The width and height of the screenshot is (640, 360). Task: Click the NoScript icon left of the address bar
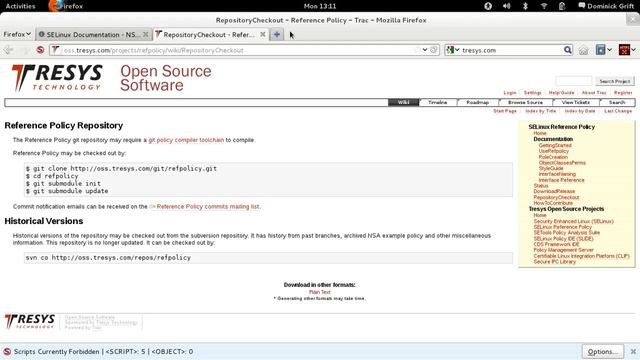(x=40, y=50)
